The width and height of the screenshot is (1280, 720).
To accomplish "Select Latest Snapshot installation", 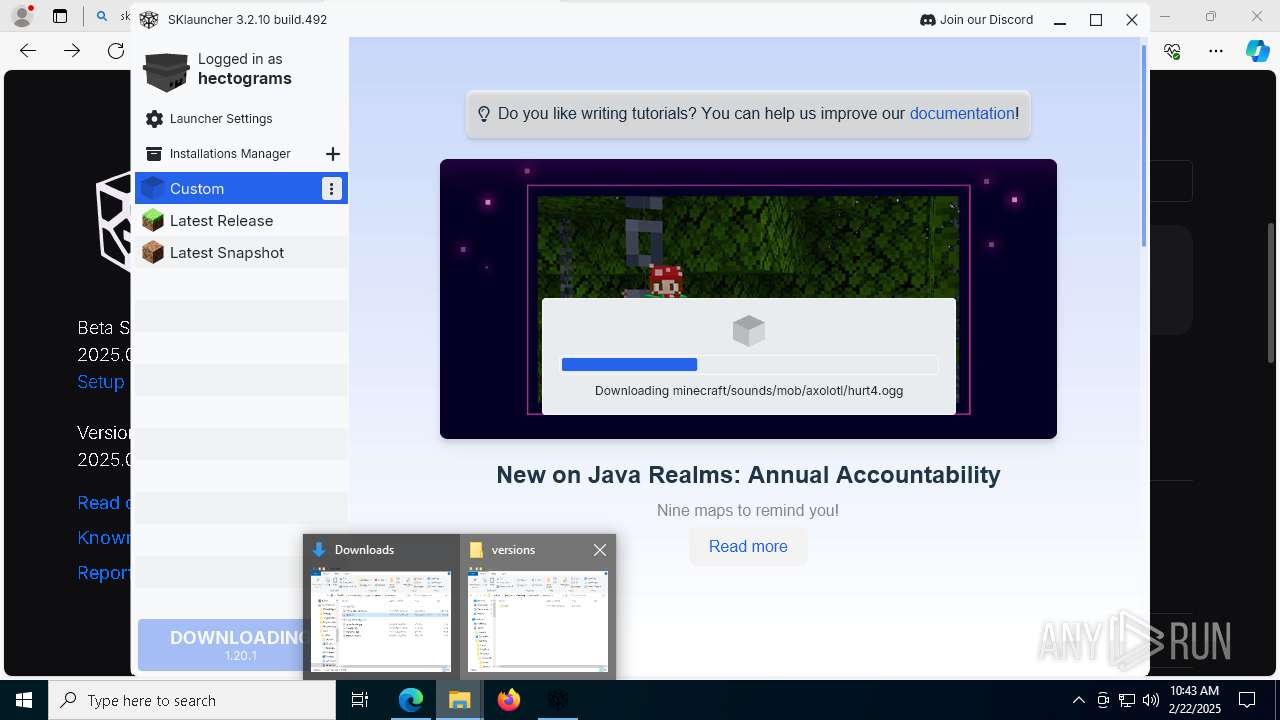I will 241,253.
